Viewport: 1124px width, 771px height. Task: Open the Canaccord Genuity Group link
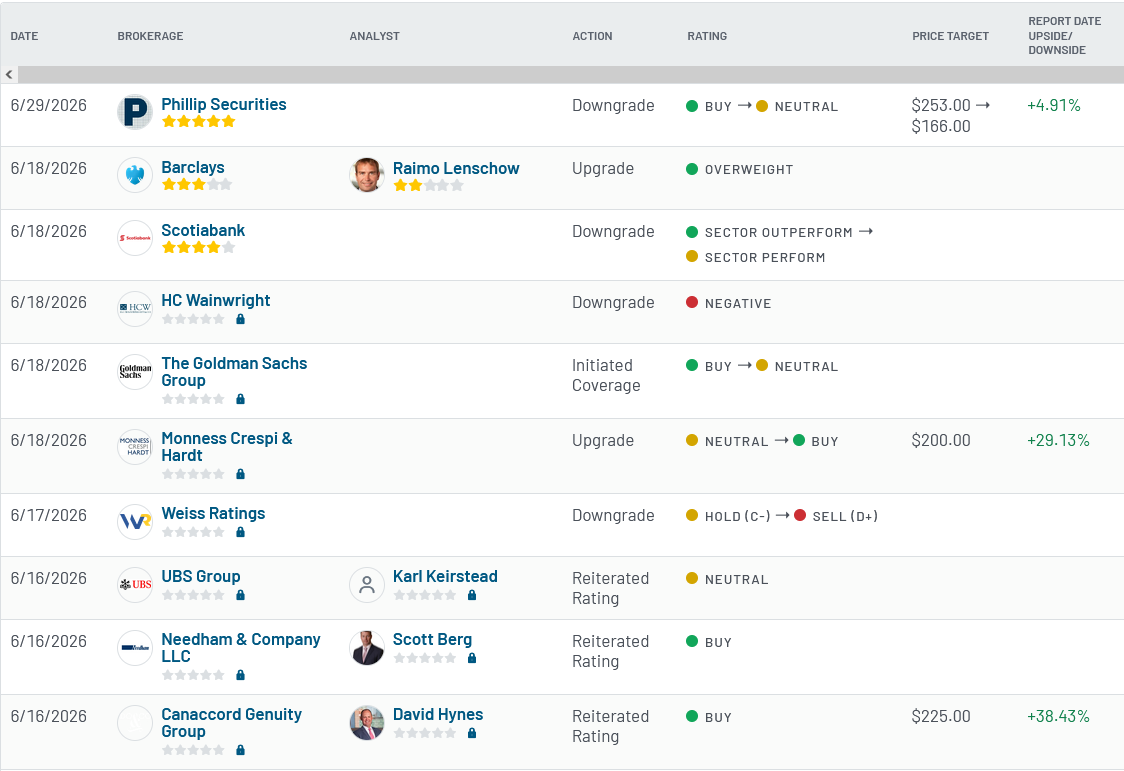click(232, 723)
